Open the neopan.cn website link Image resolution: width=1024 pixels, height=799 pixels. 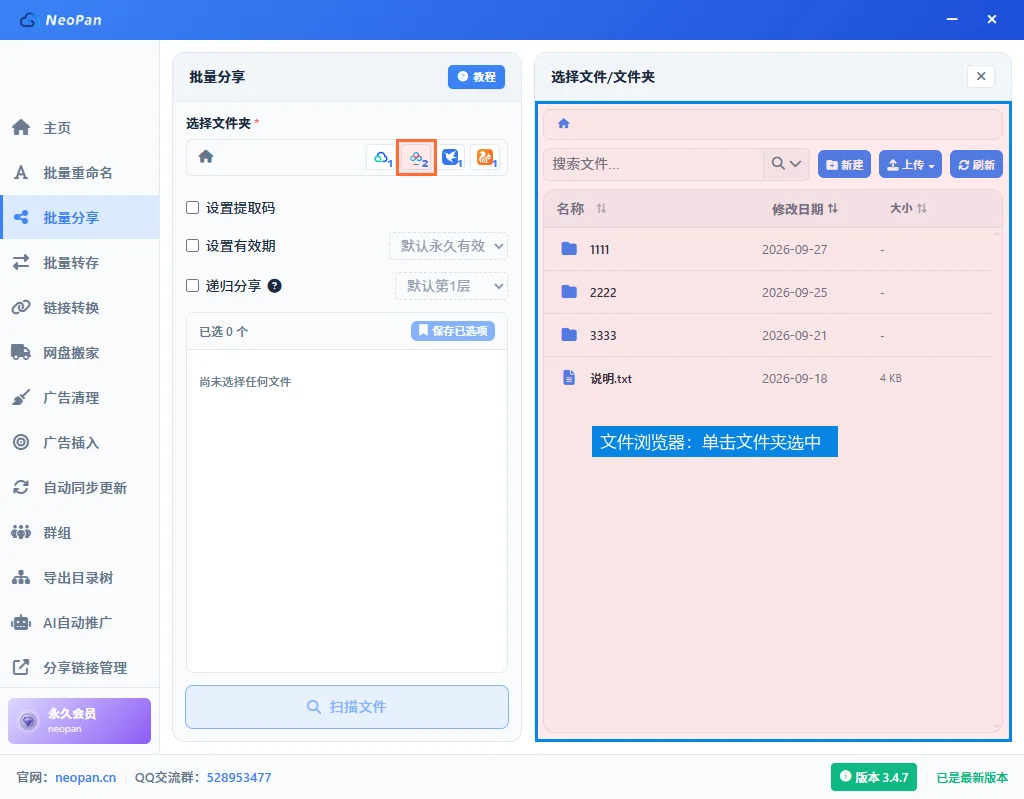click(86, 777)
